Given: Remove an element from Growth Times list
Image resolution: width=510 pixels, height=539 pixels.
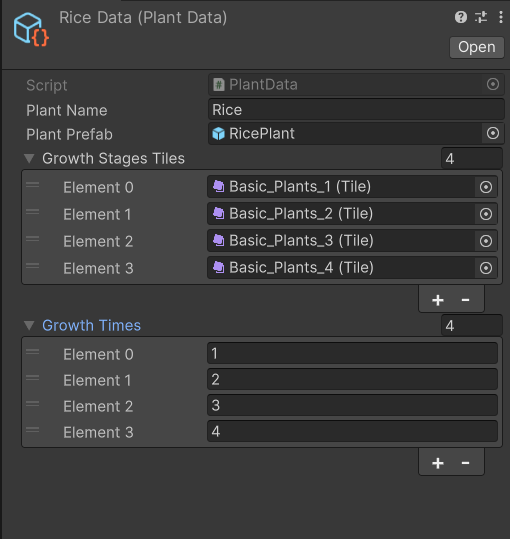Looking at the screenshot, I should [465, 463].
